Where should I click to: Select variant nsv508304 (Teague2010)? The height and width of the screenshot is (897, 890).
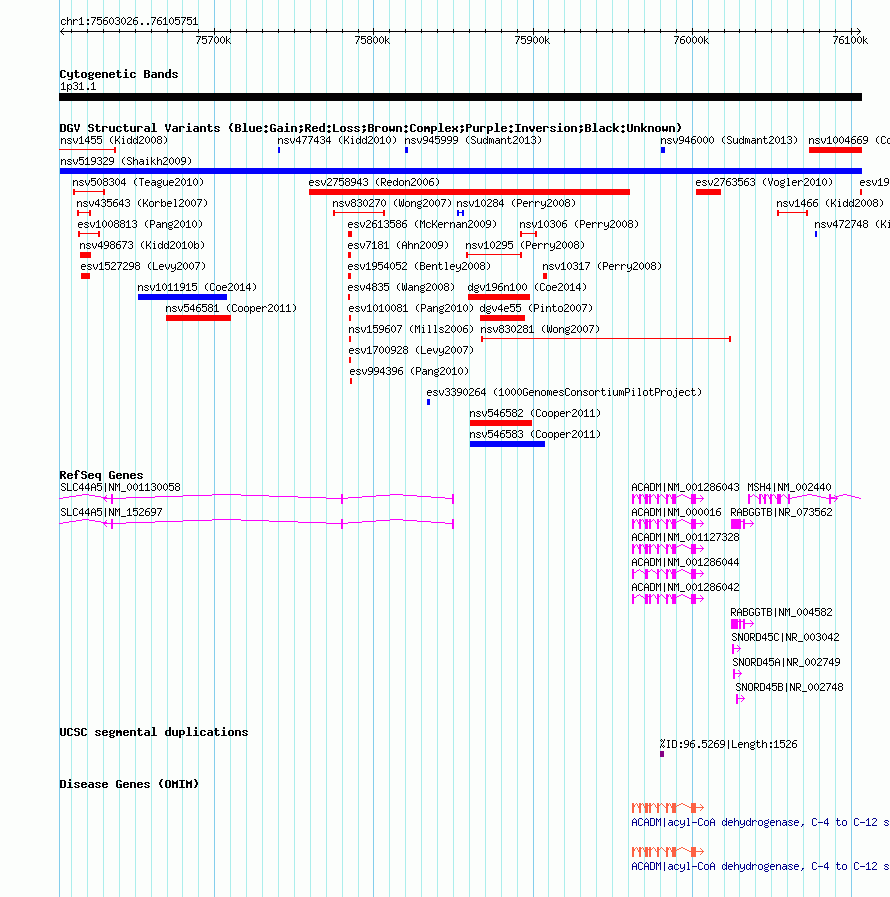point(138,182)
